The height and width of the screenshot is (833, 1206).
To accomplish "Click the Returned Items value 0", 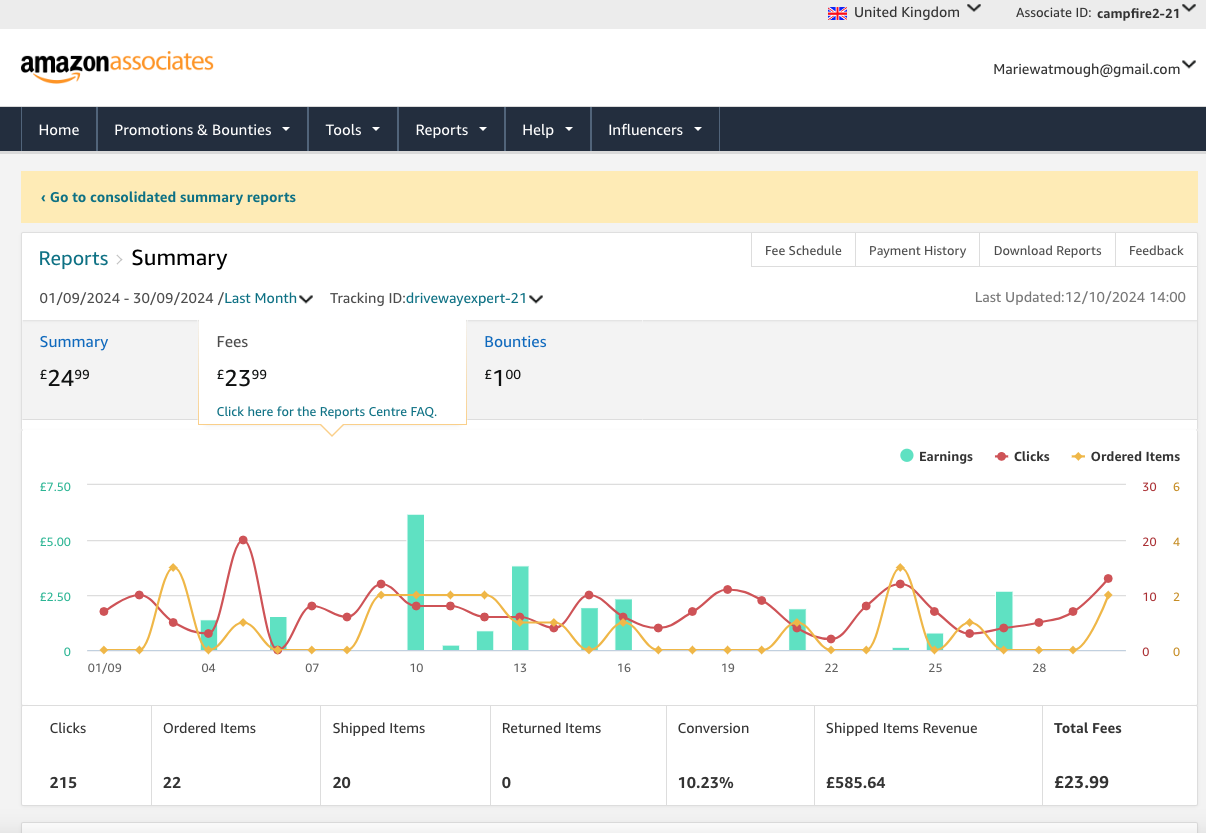I will point(506,782).
